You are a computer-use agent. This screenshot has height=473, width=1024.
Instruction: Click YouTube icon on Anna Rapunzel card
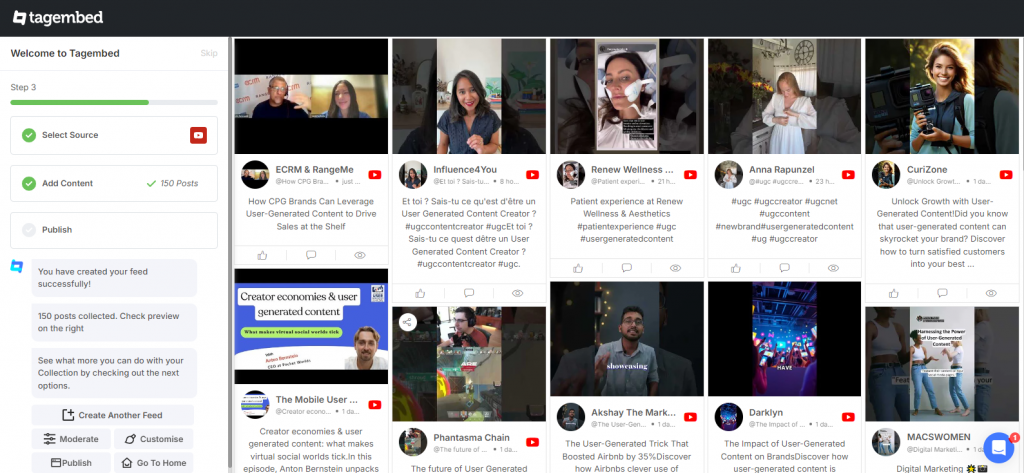[848, 174]
